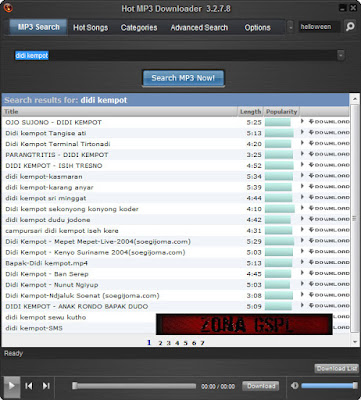Open the search query history dropdown
361x400 pixels.
pyautogui.click(x=340, y=55)
